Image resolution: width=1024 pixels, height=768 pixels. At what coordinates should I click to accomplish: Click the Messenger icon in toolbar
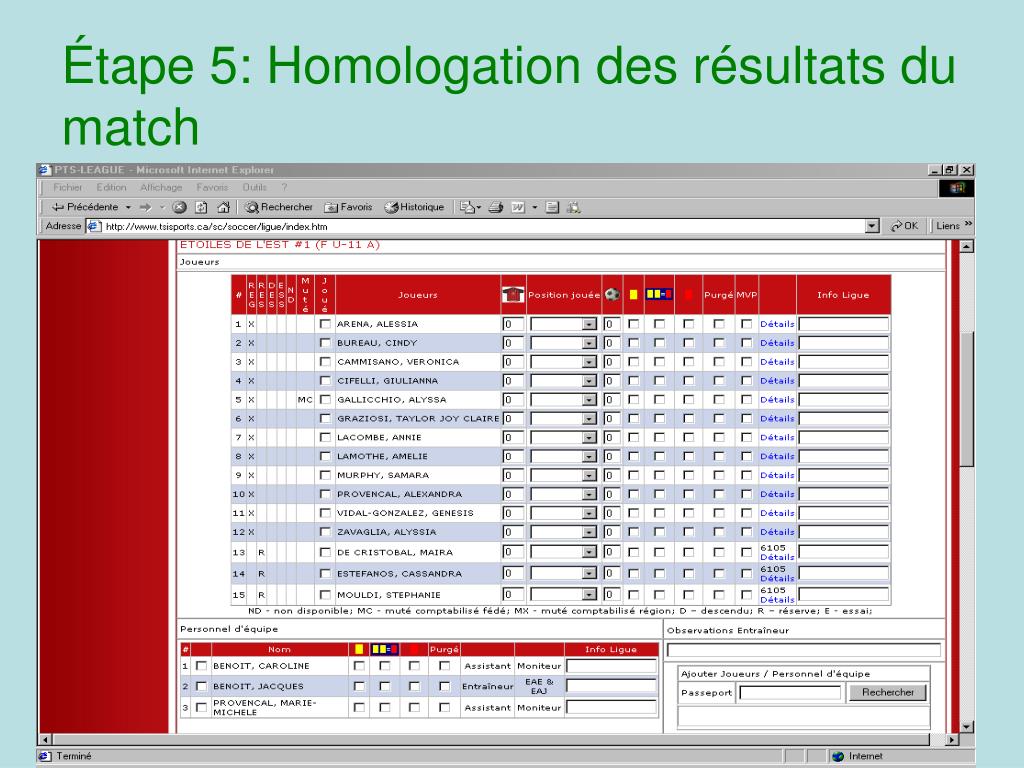[573, 208]
